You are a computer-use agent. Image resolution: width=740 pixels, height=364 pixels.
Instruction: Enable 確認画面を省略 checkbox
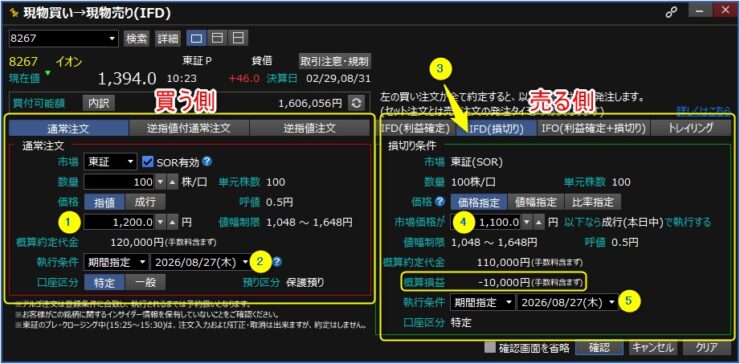pyautogui.click(x=491, y=347)
